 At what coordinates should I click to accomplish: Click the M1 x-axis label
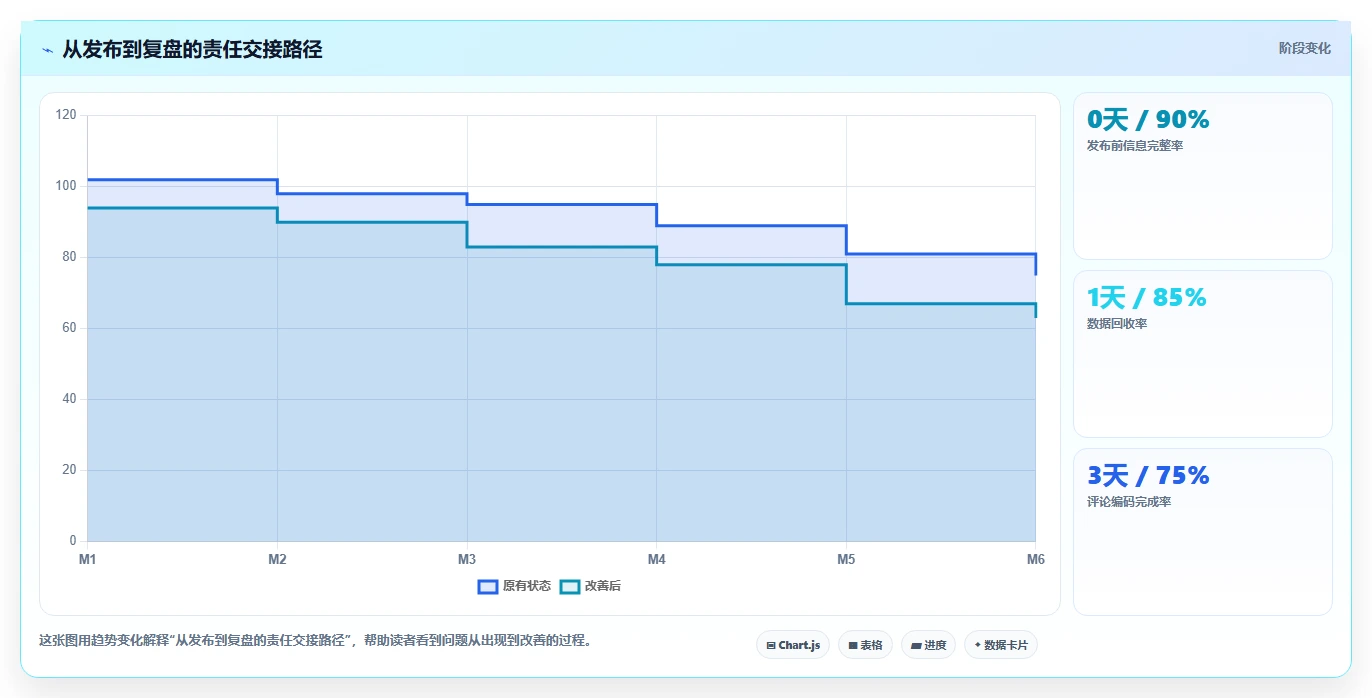pyautogui.click(x=88, y=559)
